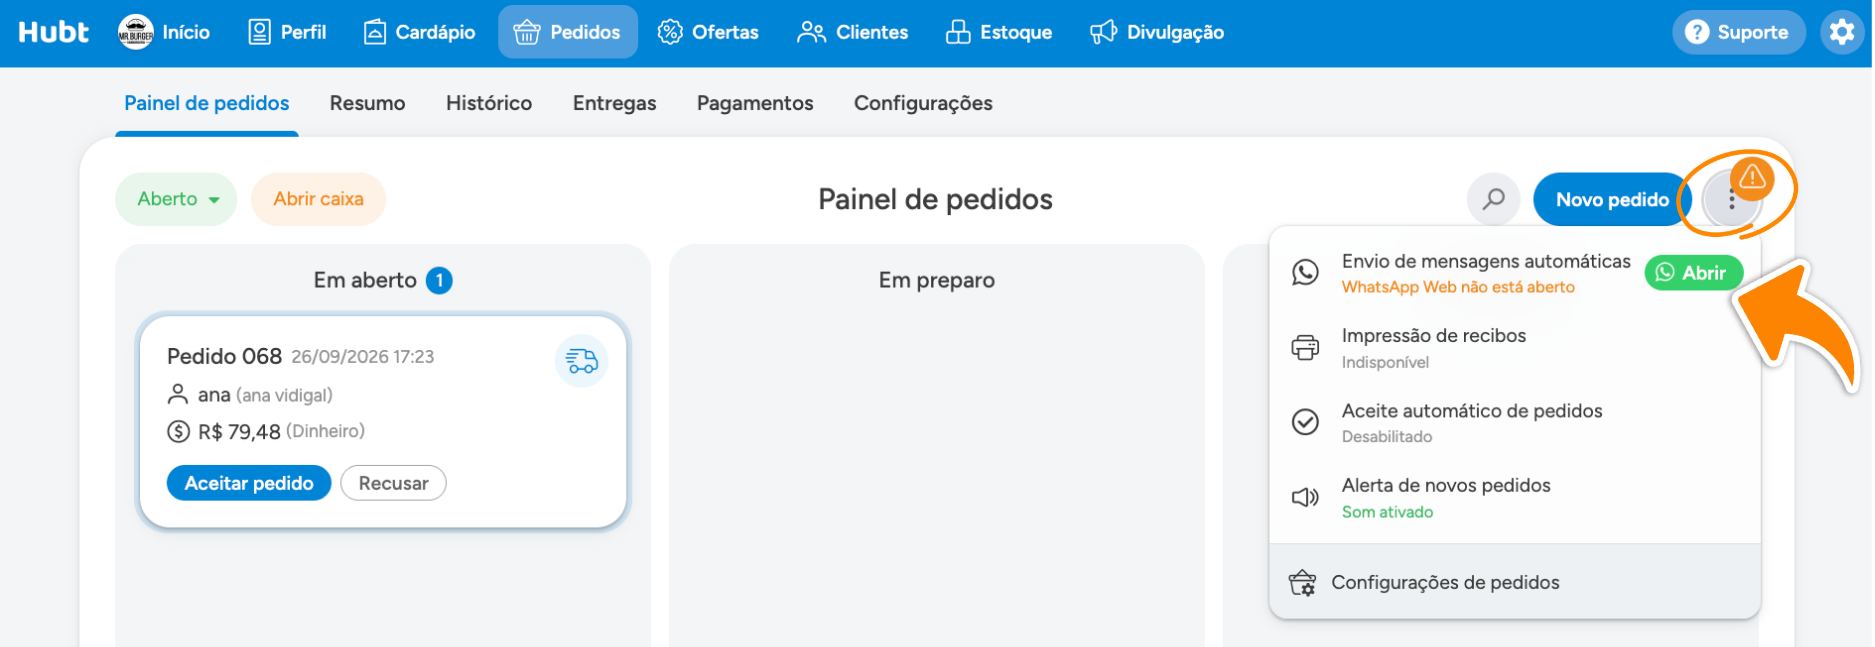Open the Ofertas section
The image size is (1875, 647).
[x=708, y=32]
